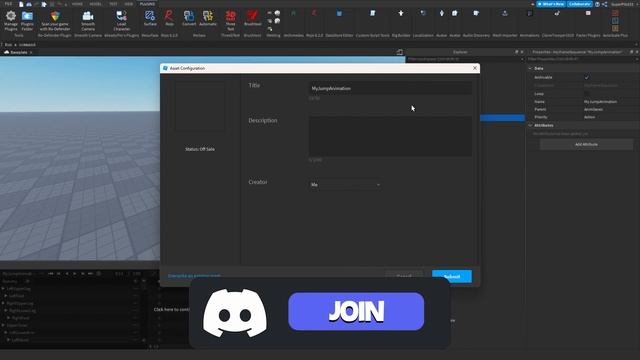Click Cancel in Asset Configuration

pyautogui.click(x=404, y=276)
